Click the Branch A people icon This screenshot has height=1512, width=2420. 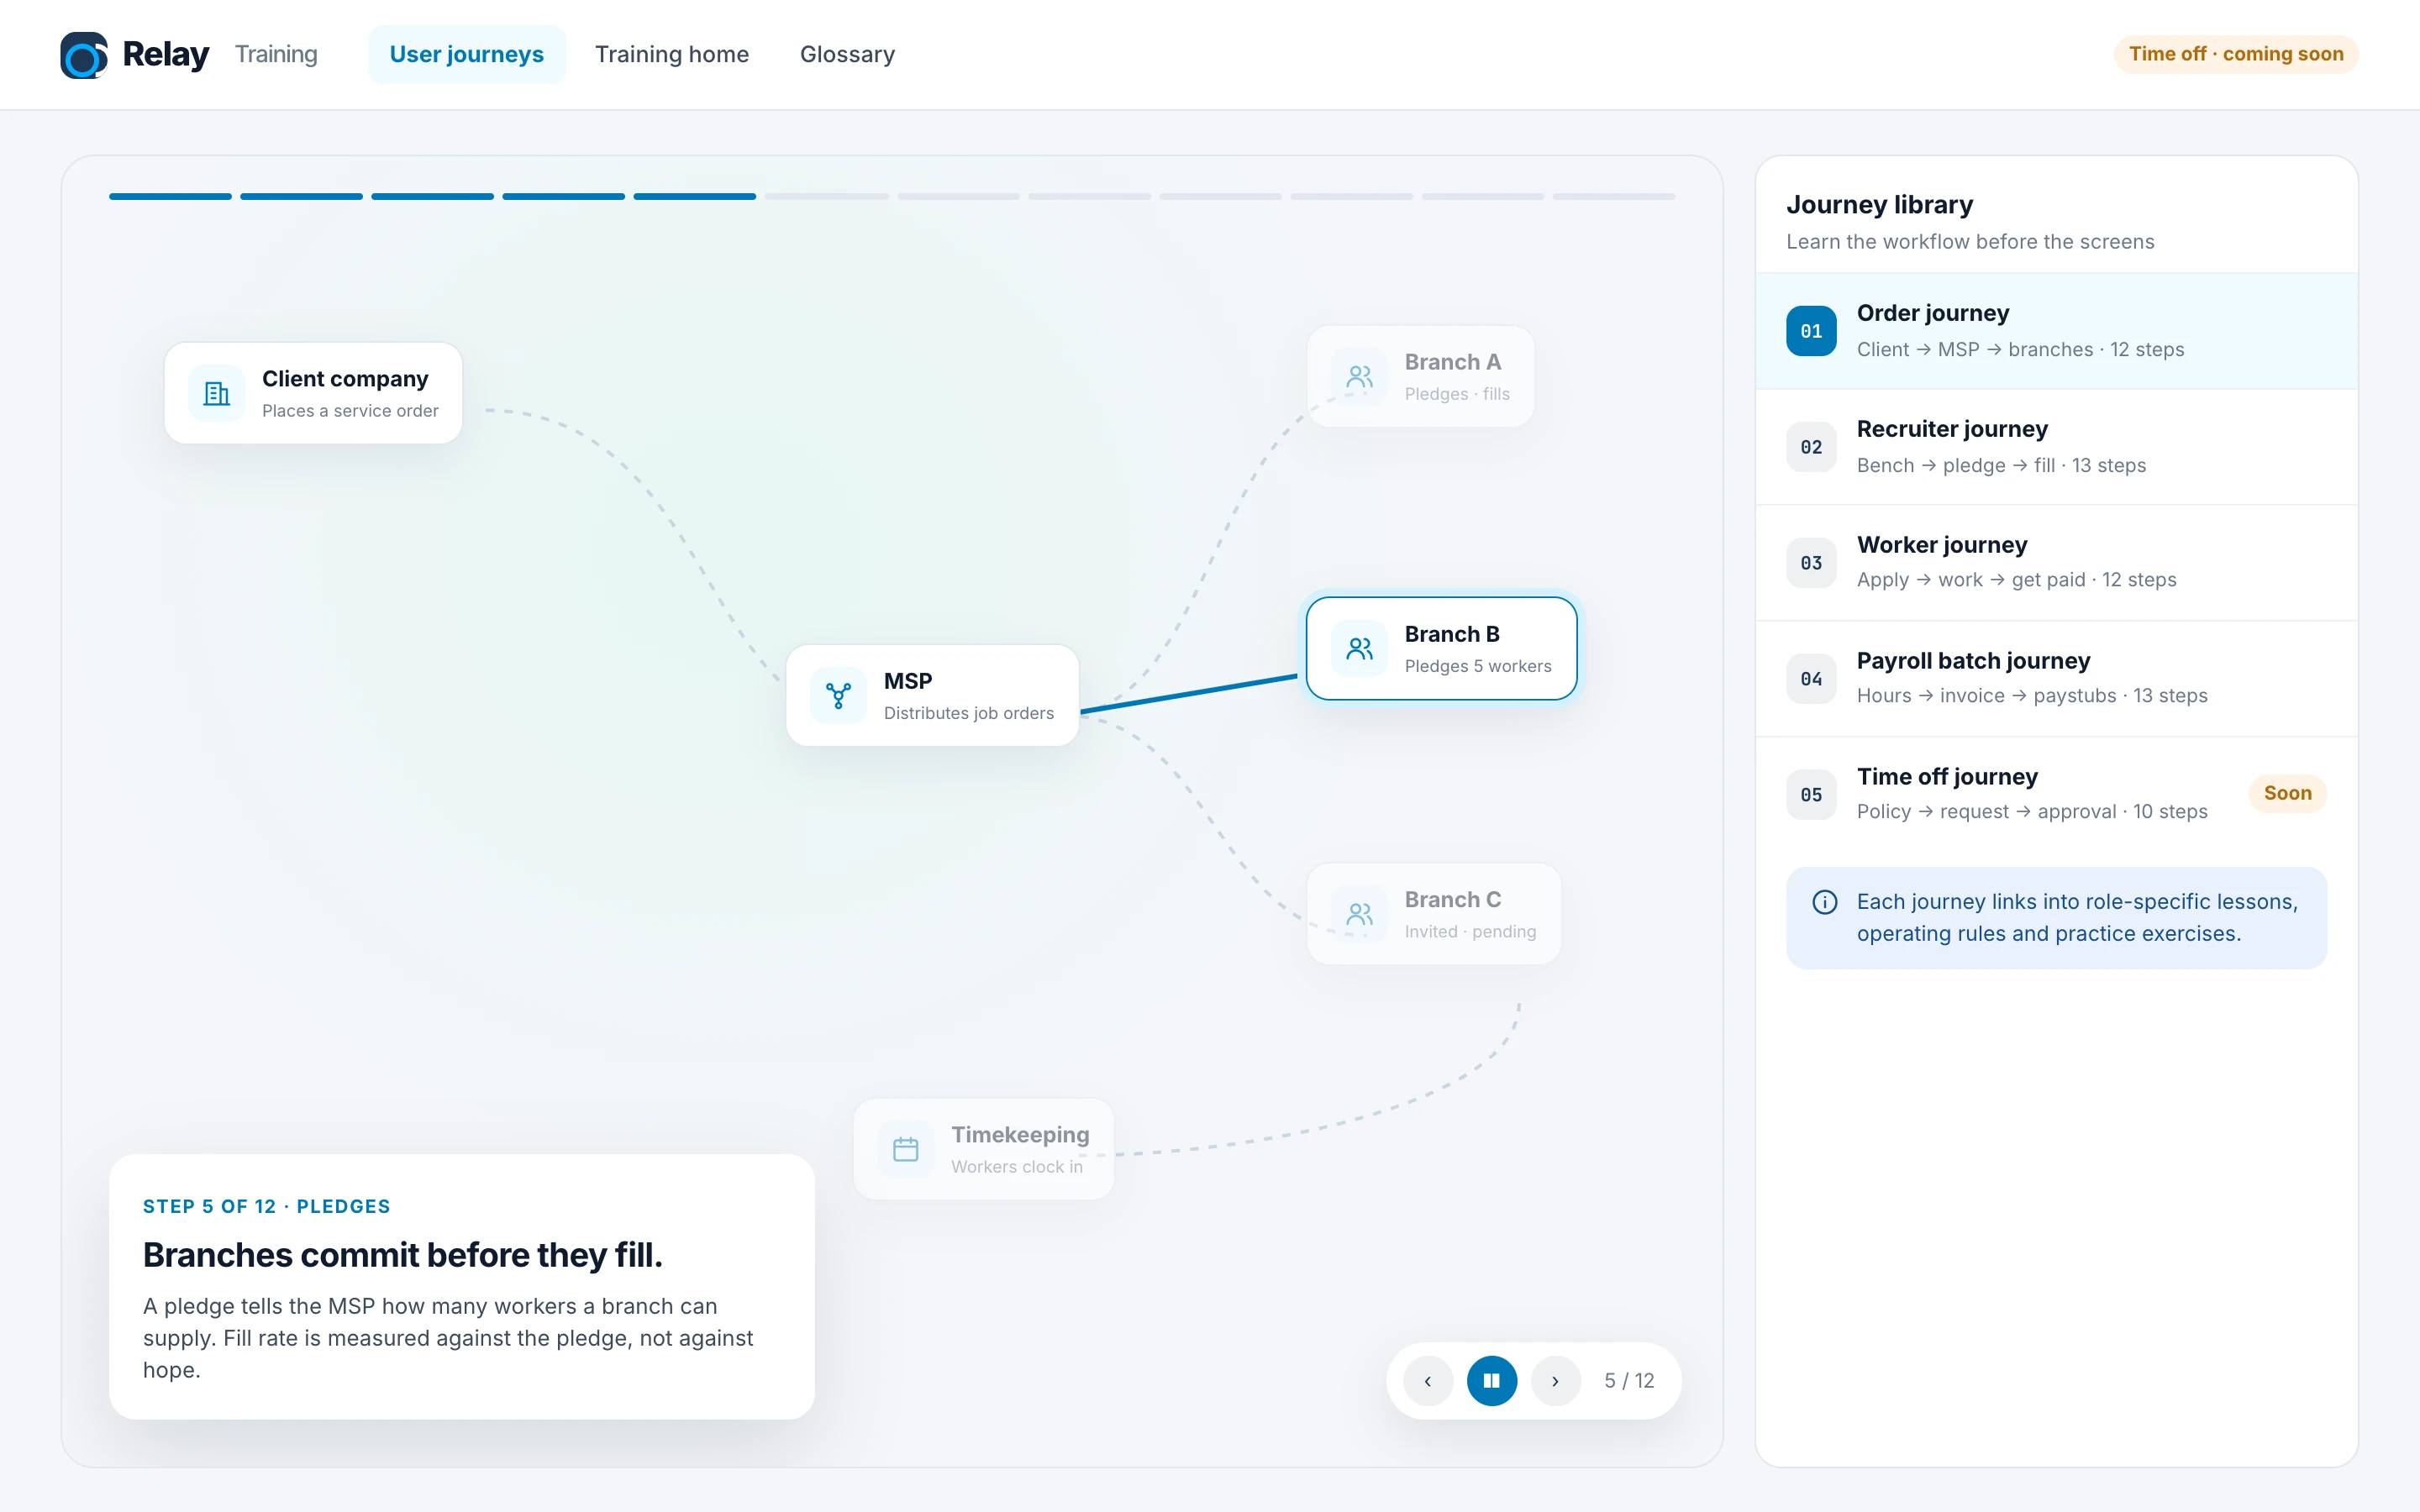tap(1359, 377)
